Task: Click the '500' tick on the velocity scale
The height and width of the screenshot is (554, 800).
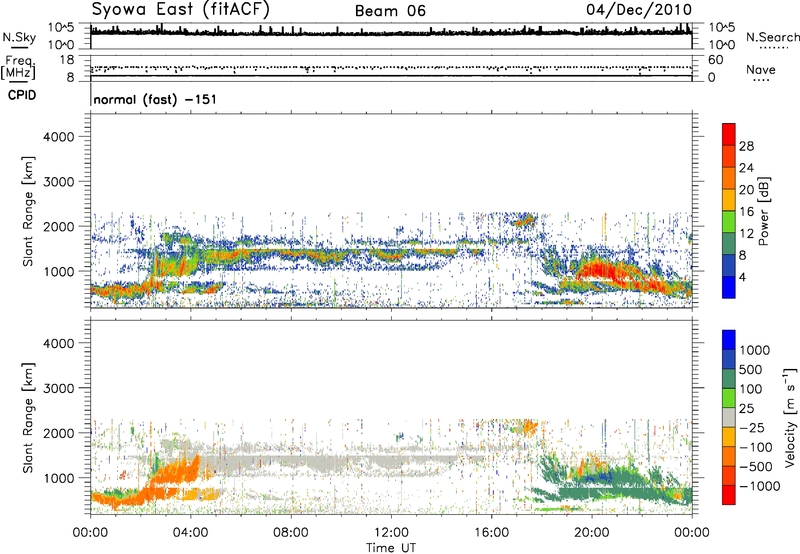Action: click(x=750, y=369)
